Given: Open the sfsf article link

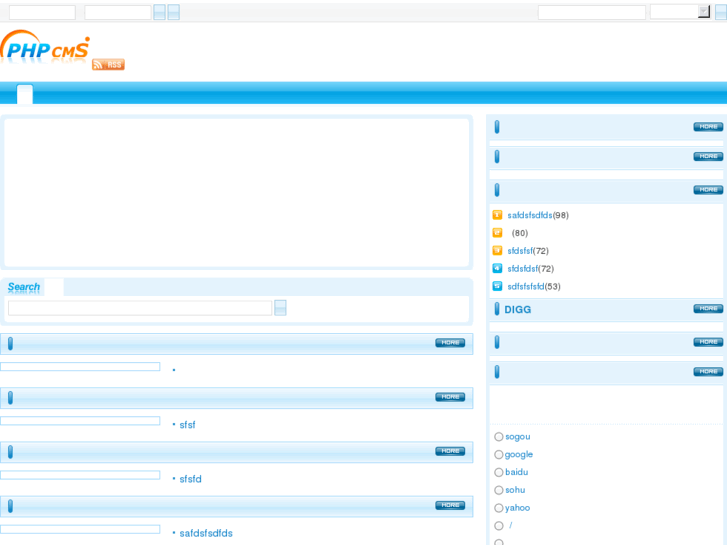Looking at the screenshot, I should [187, 425].
